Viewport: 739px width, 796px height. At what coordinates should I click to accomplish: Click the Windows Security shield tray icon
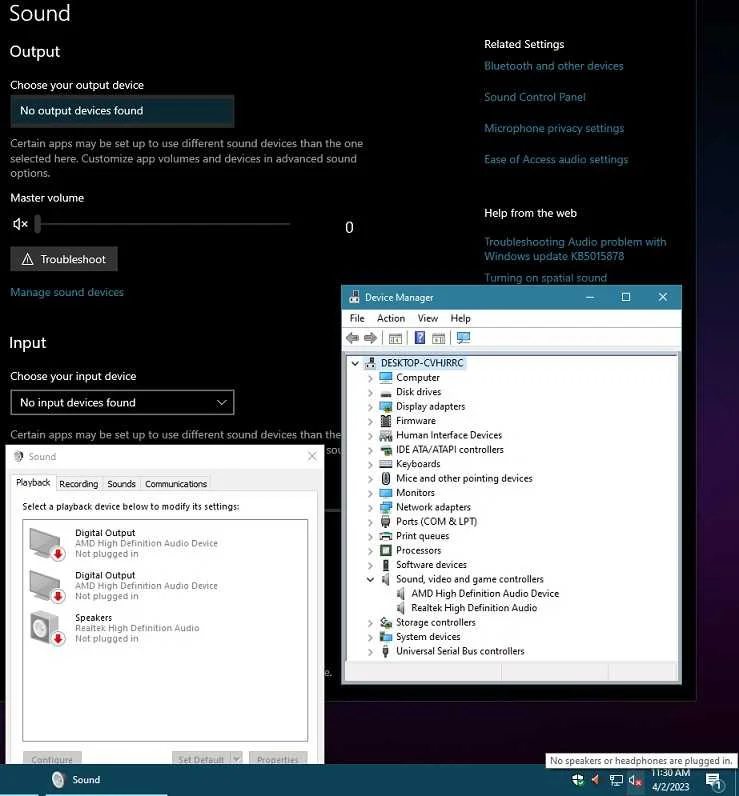(x=578, y=779)
